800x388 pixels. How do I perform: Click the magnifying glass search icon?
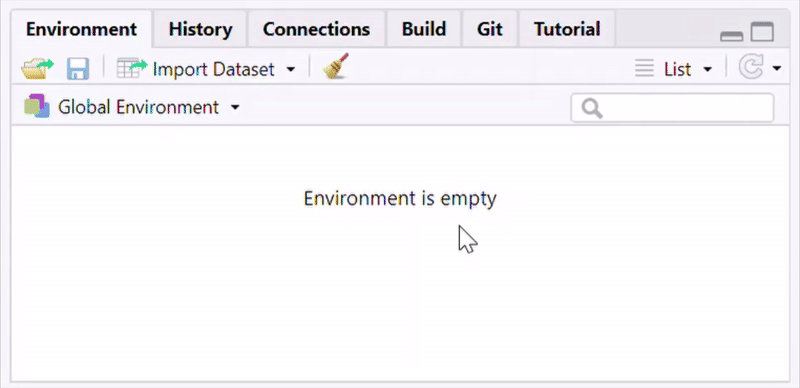tap(592, 108)
